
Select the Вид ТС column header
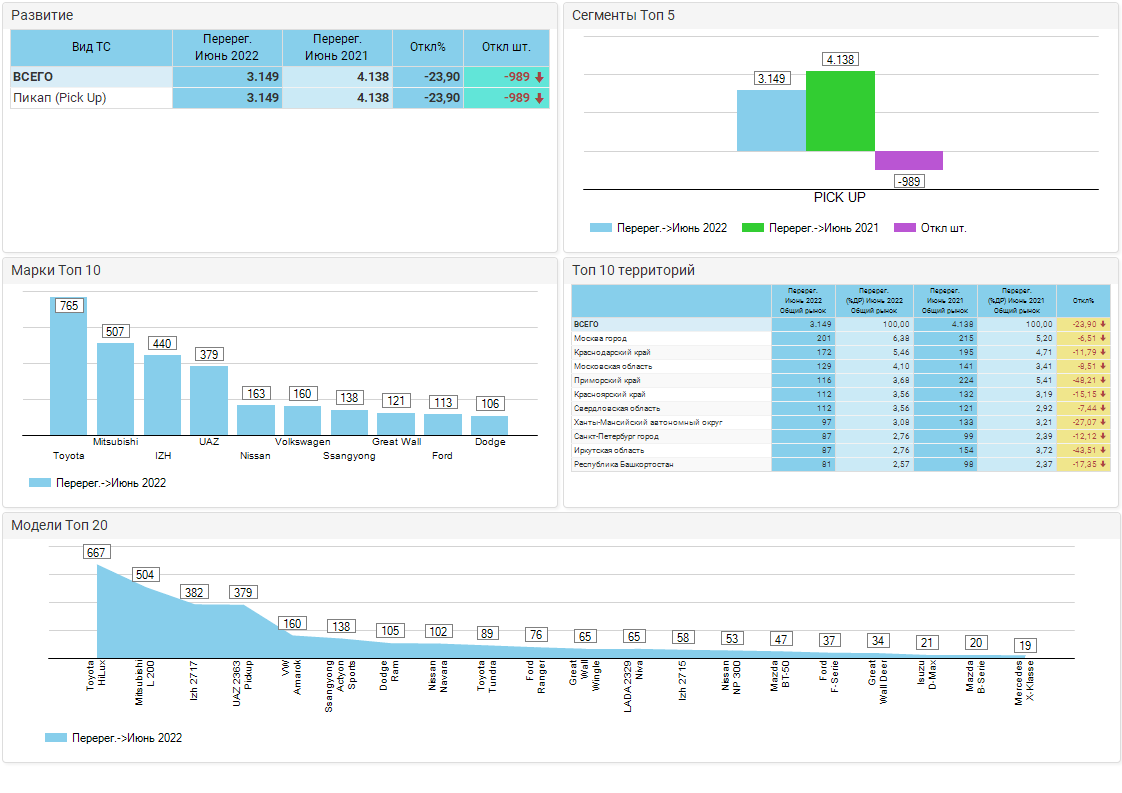pyautogui.click(x=91, y=47)
